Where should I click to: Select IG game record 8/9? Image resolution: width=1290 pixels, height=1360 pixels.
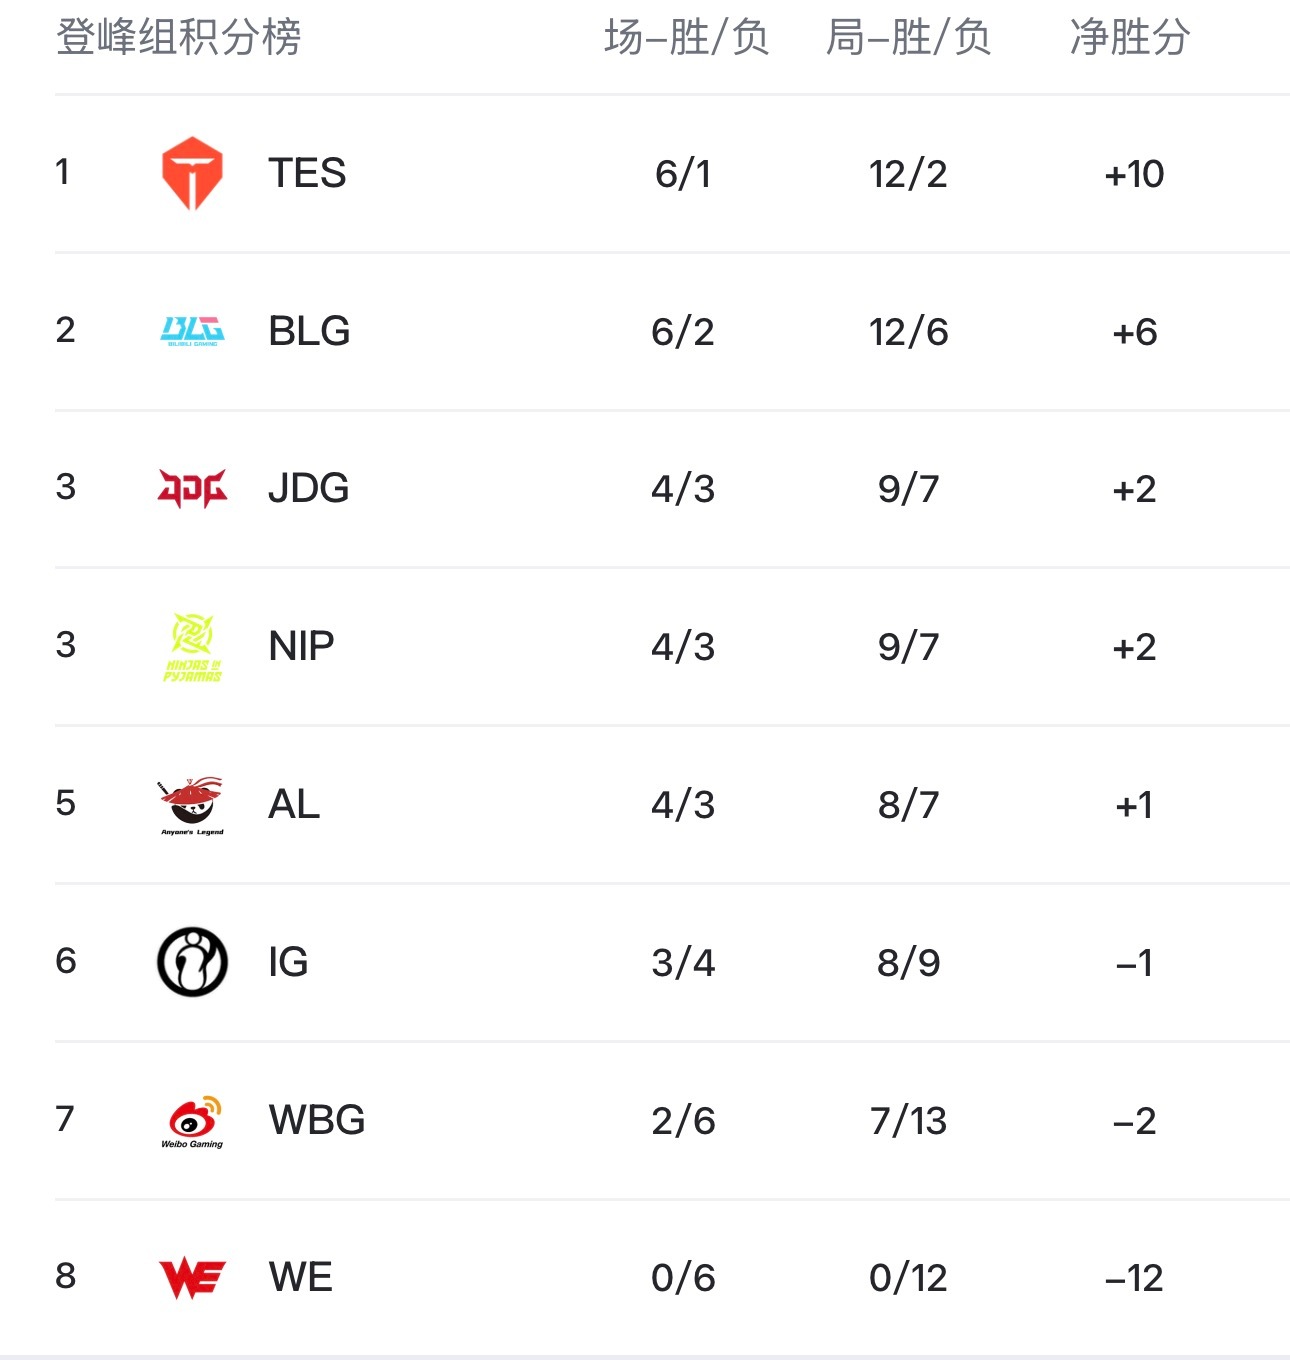point(908,963)
